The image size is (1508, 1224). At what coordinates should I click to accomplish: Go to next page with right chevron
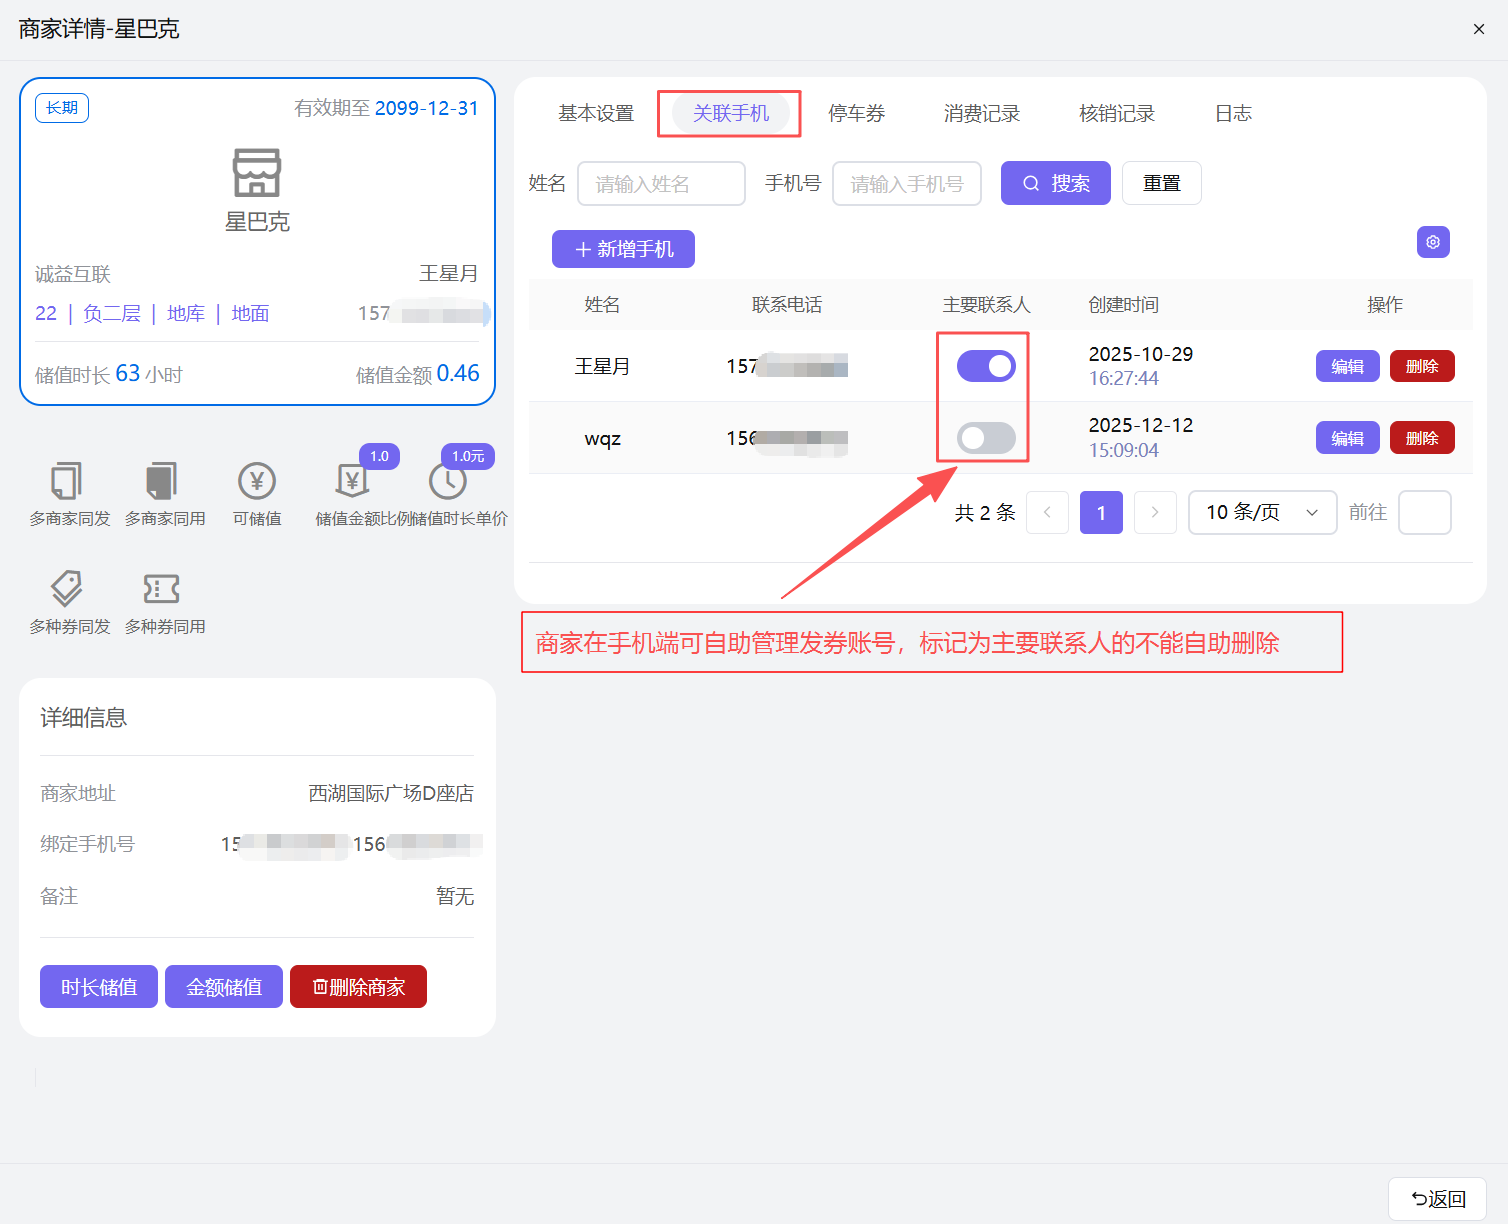pos(1155,513)
